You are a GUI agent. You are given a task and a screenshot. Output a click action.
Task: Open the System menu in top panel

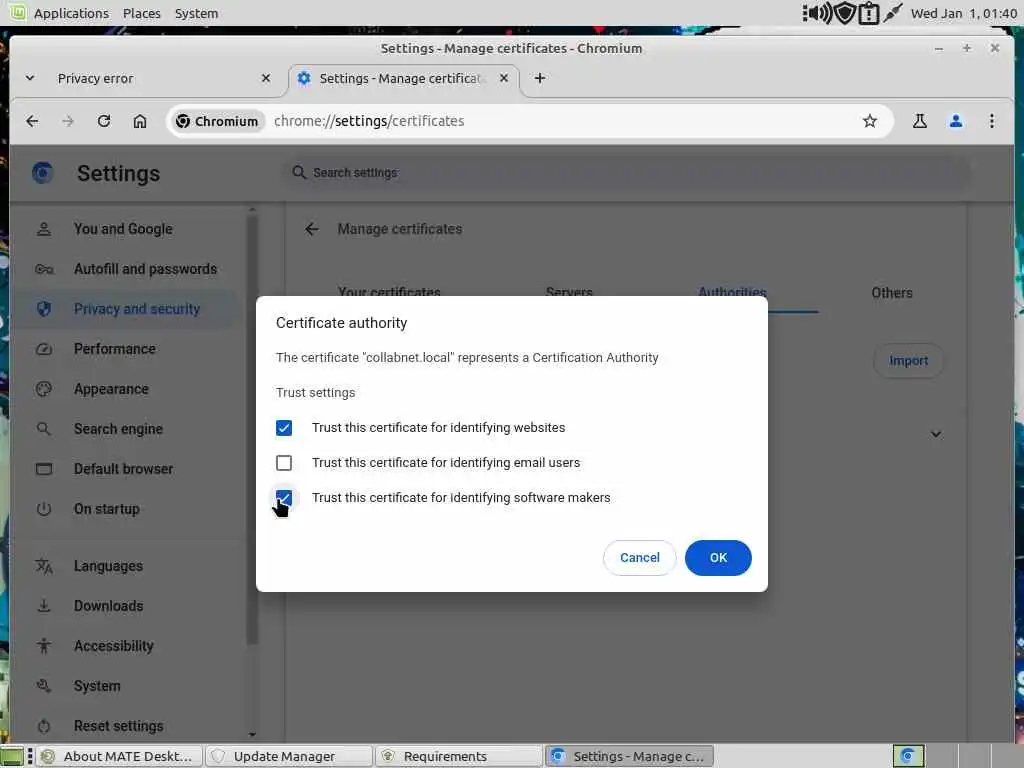pos(196,13)
